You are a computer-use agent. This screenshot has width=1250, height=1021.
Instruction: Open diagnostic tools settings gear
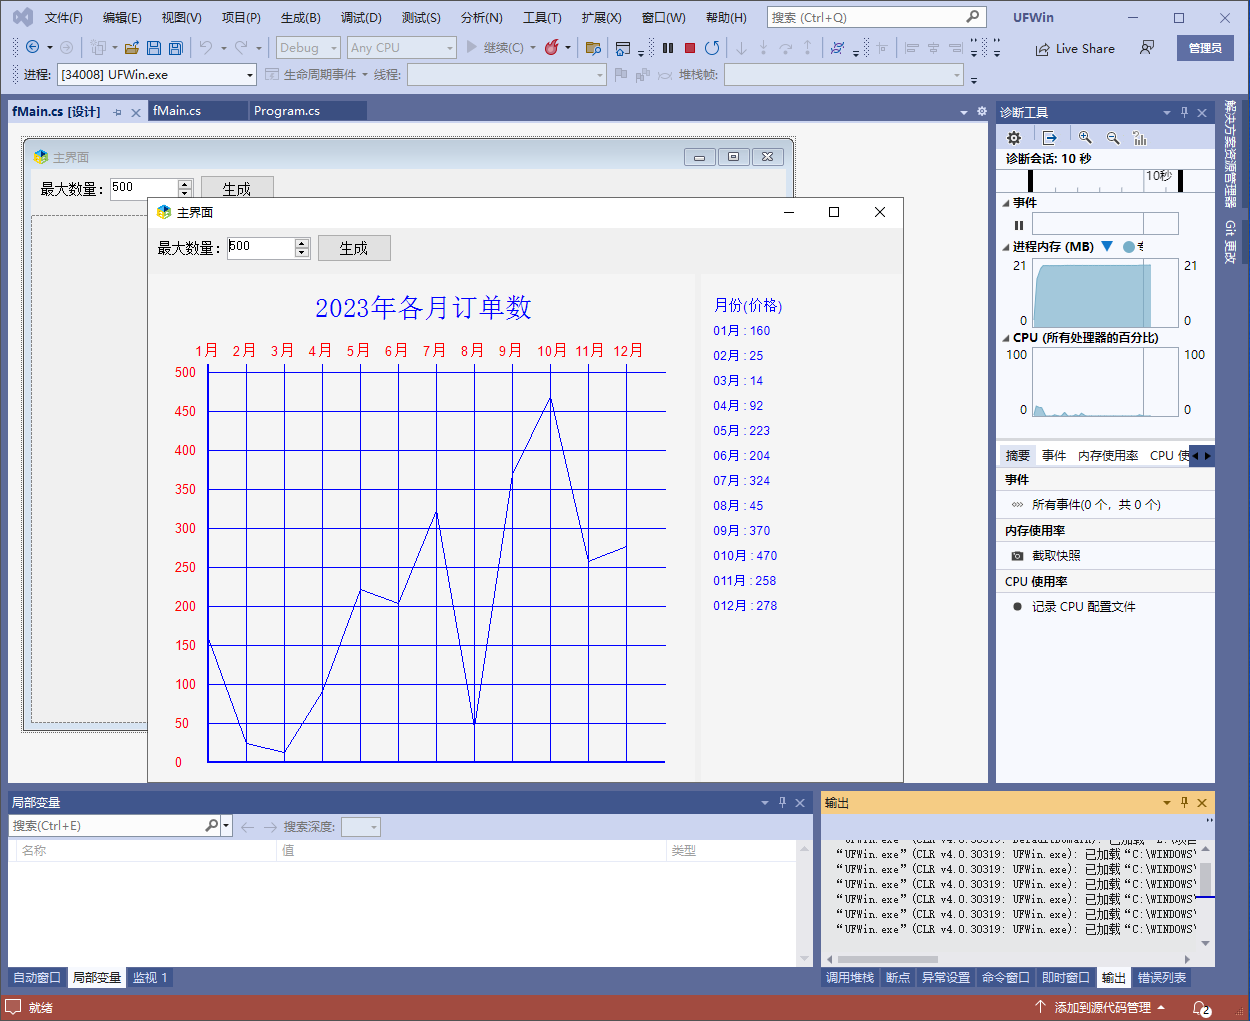(1014, 138)
